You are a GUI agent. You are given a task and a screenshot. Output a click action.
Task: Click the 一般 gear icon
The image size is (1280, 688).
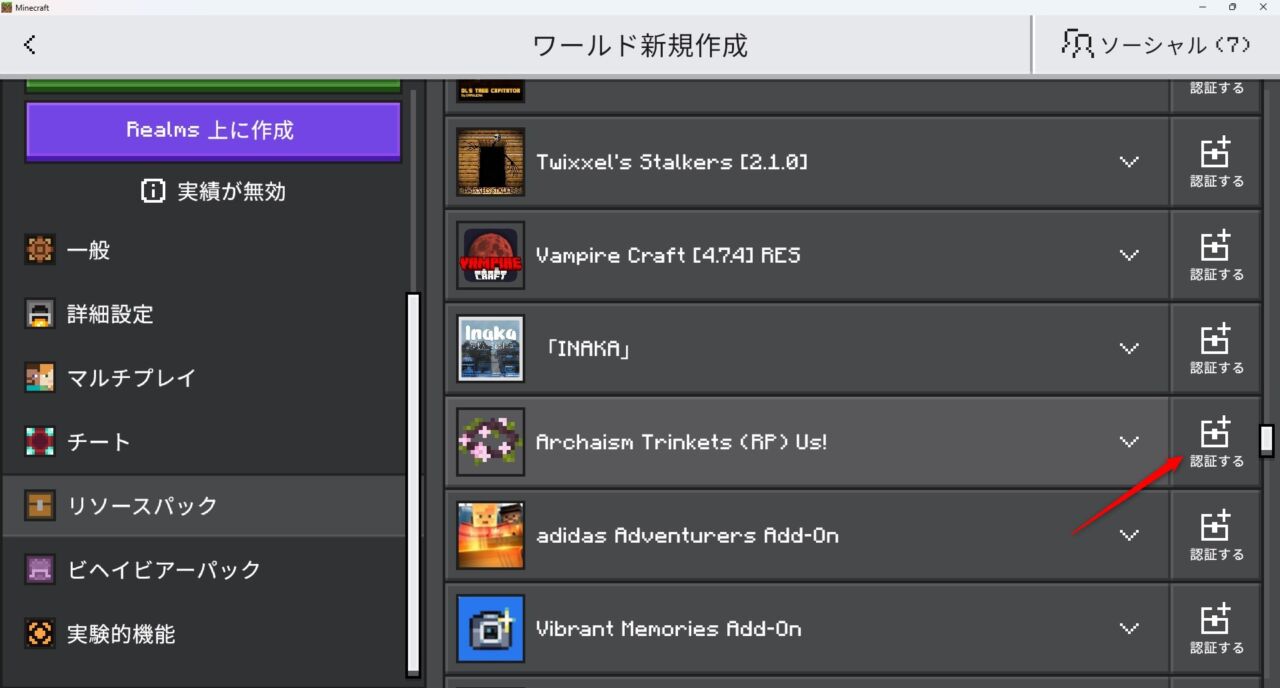tap(40, 250)
